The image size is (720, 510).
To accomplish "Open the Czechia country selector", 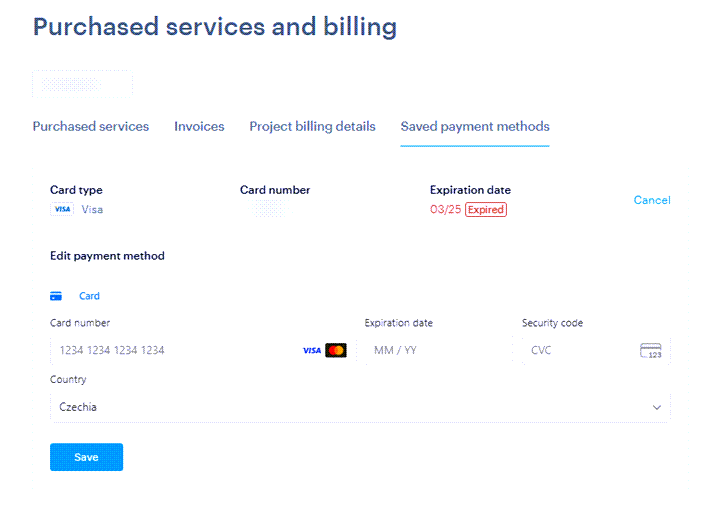I will coord(360,407).
